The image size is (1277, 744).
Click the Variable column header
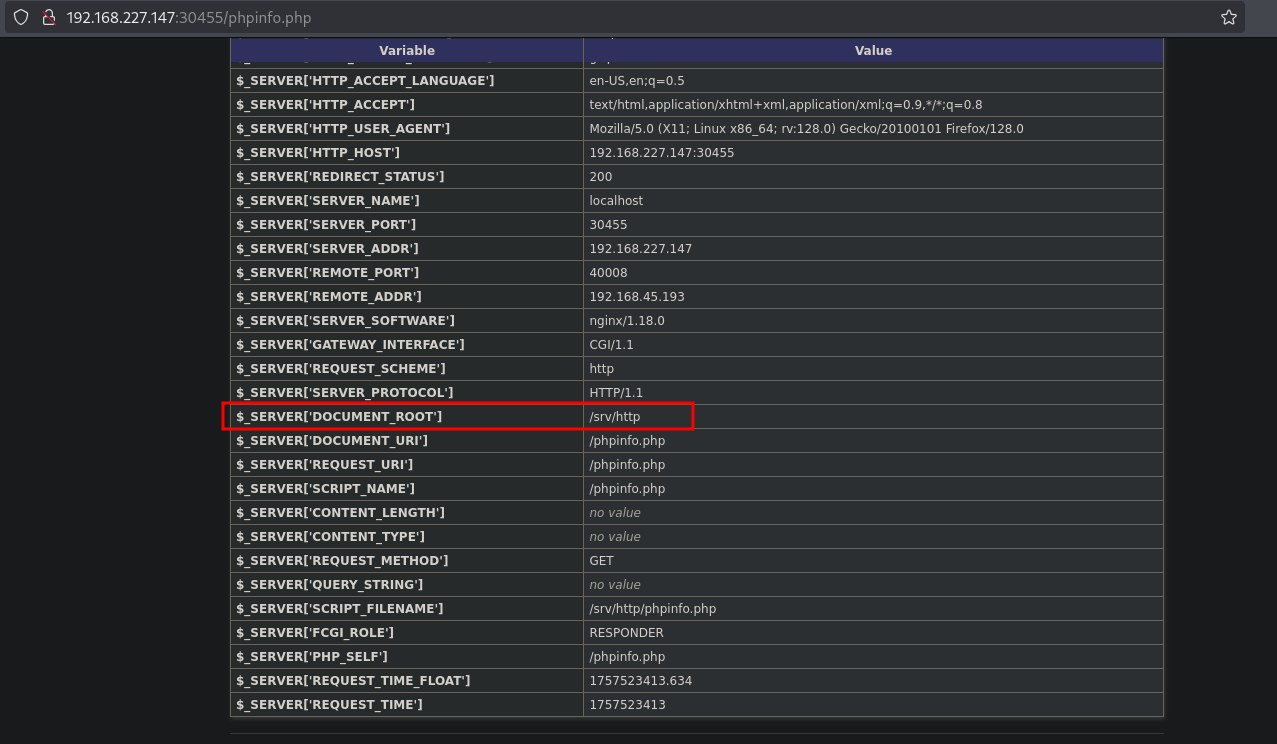[x=406, y=50]
